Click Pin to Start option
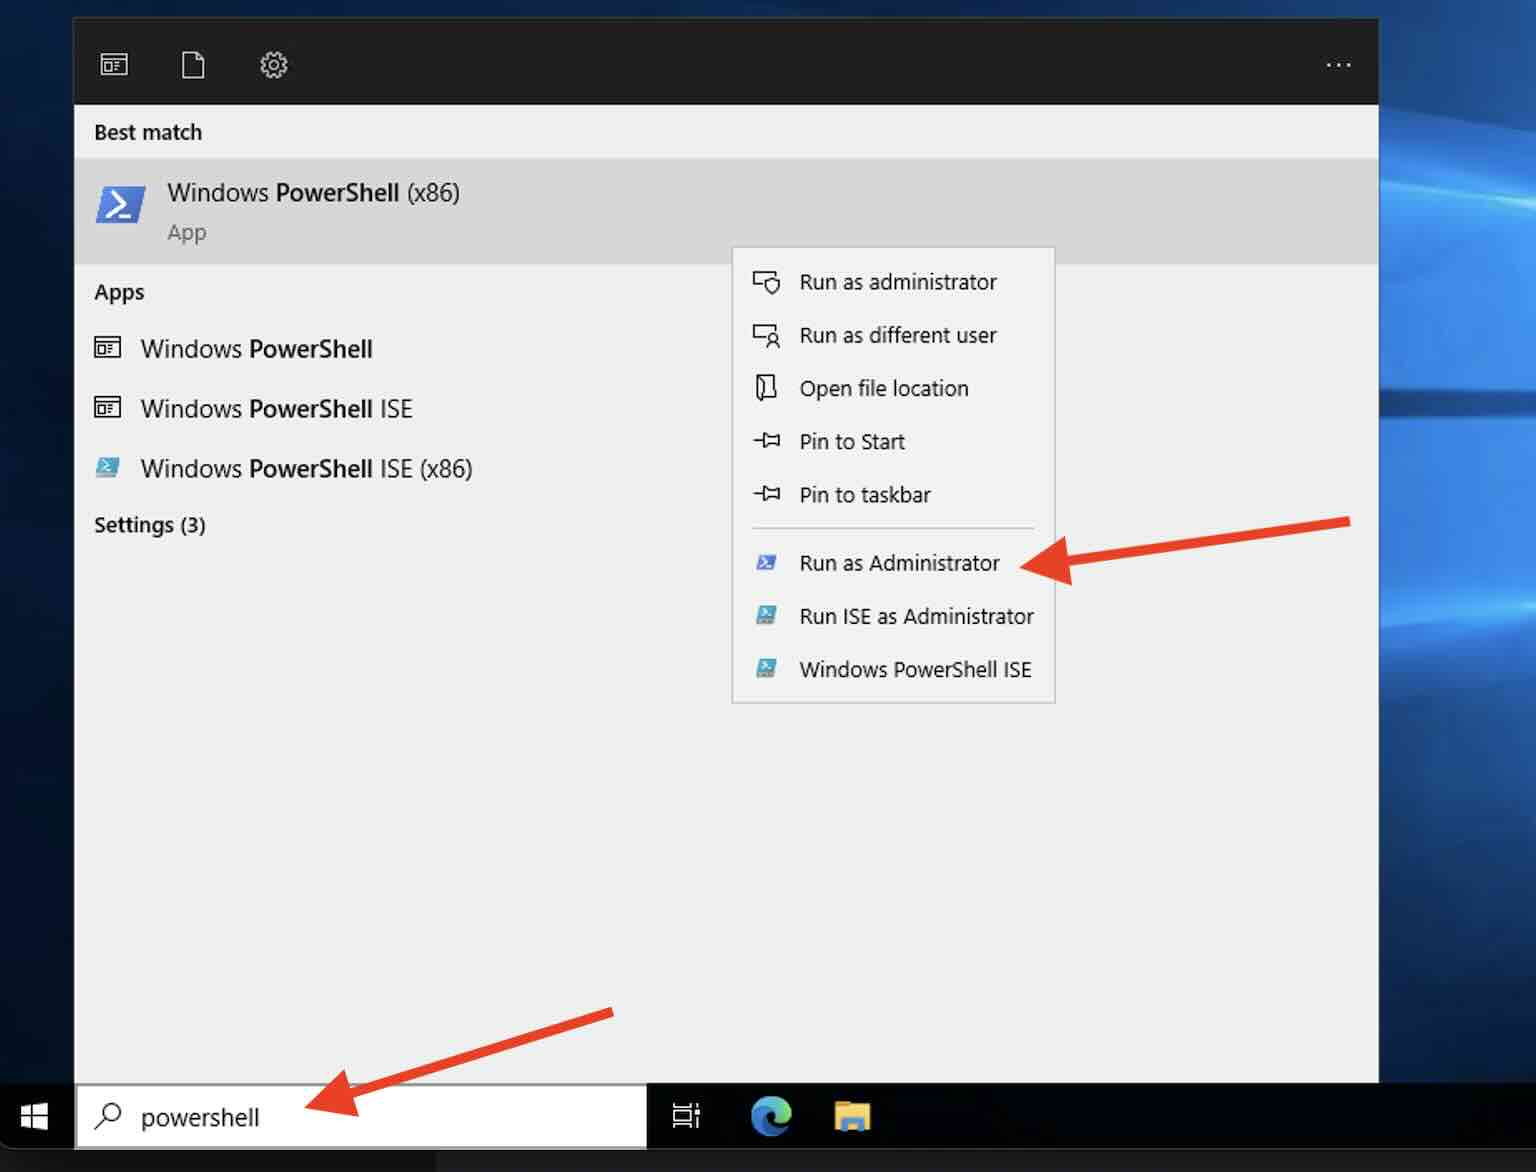Image resolution: width=1536 pixels, height=1172 pixels. (x=852, y=441)
